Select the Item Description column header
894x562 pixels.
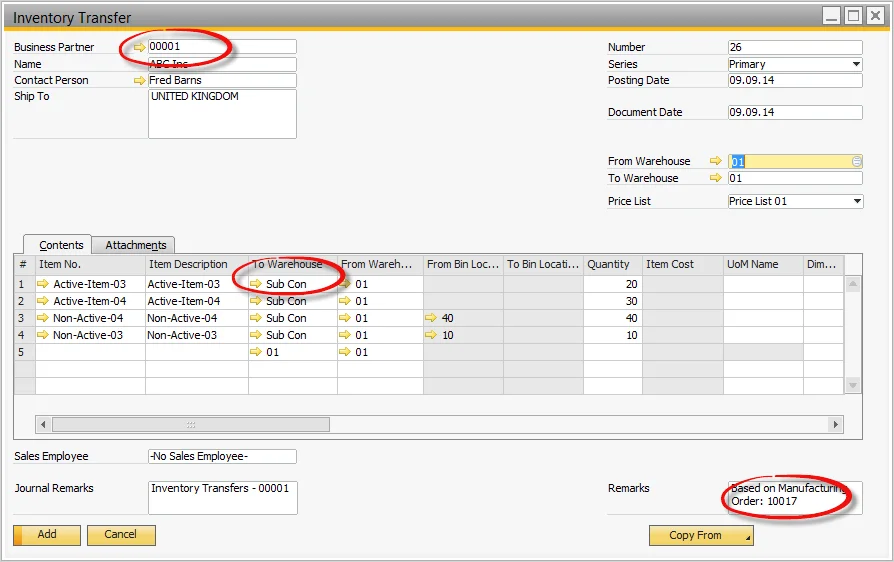pos(197,264)
